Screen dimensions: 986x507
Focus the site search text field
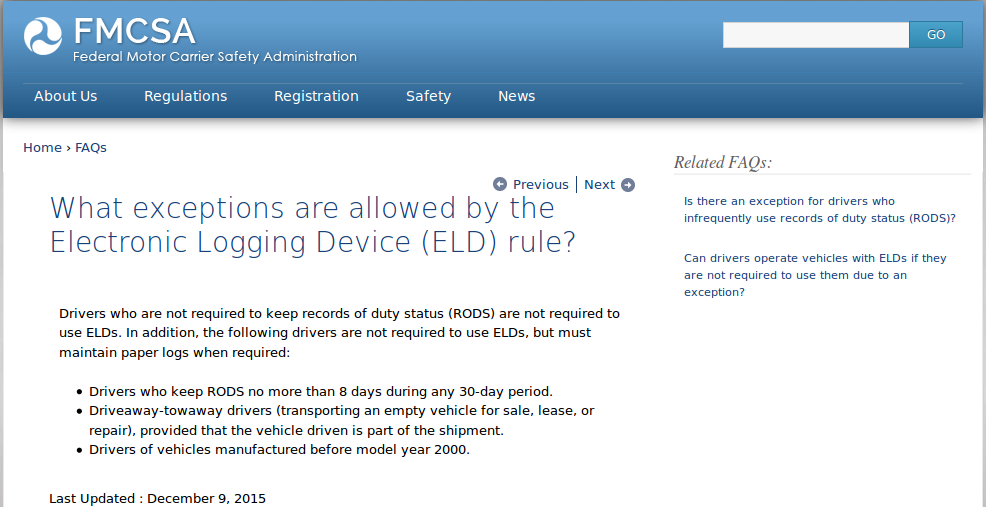(816, 35)
